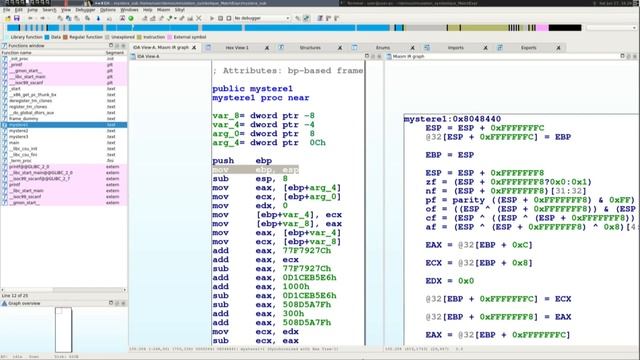640x360 pixels.
Task: Click the terminate process stop icon
Action: [229, 18]
